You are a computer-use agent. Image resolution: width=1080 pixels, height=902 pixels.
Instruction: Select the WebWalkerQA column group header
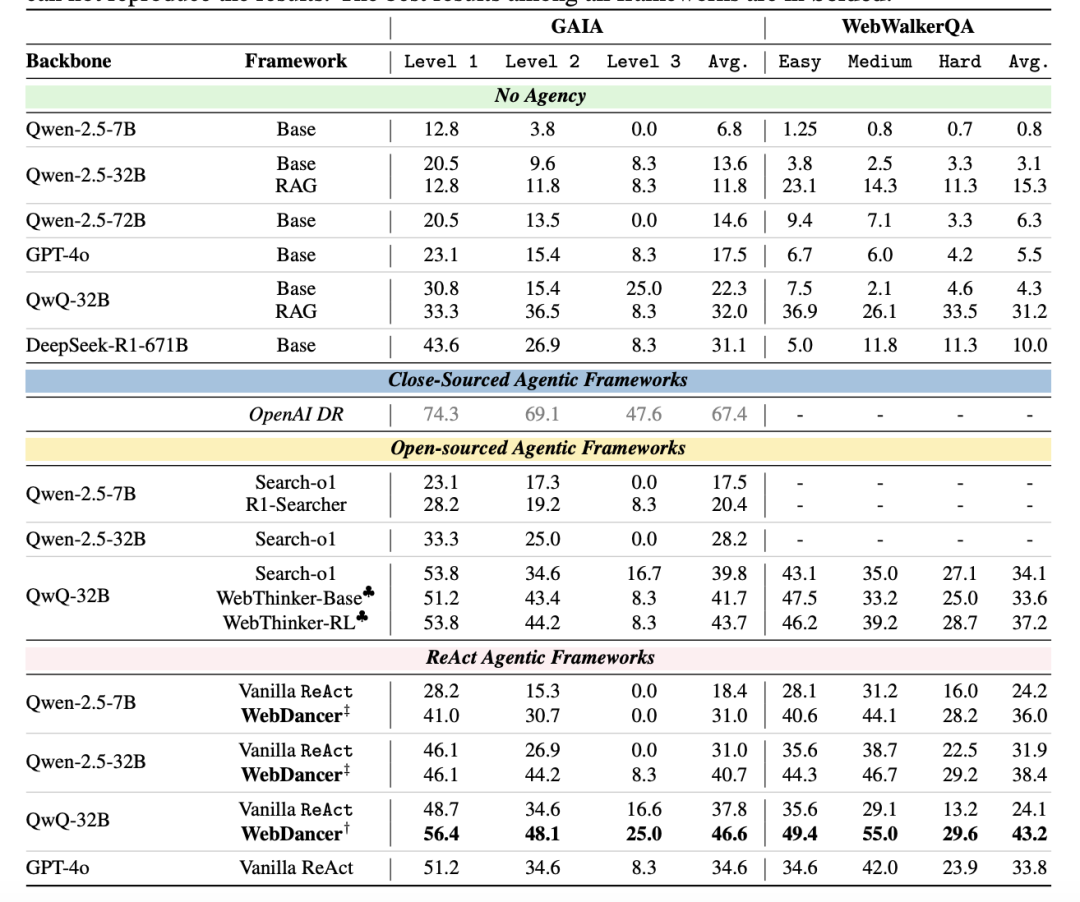[907, 26]
